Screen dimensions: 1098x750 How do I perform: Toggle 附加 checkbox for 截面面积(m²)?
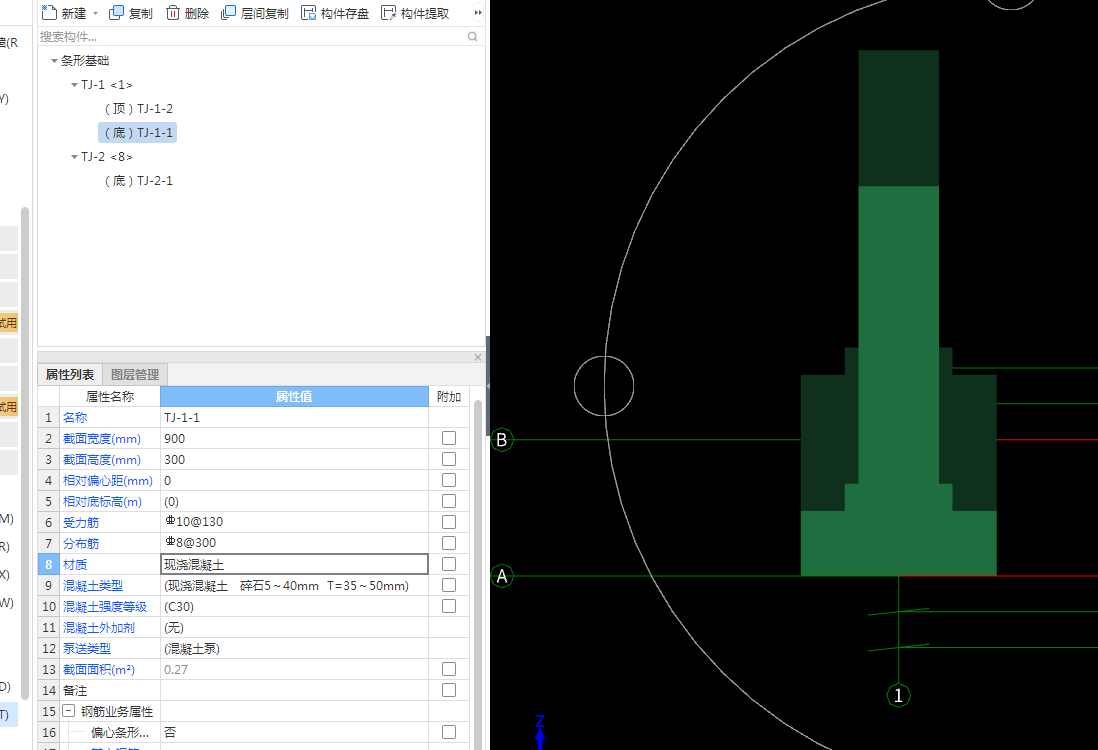click(x=449, y=669)
